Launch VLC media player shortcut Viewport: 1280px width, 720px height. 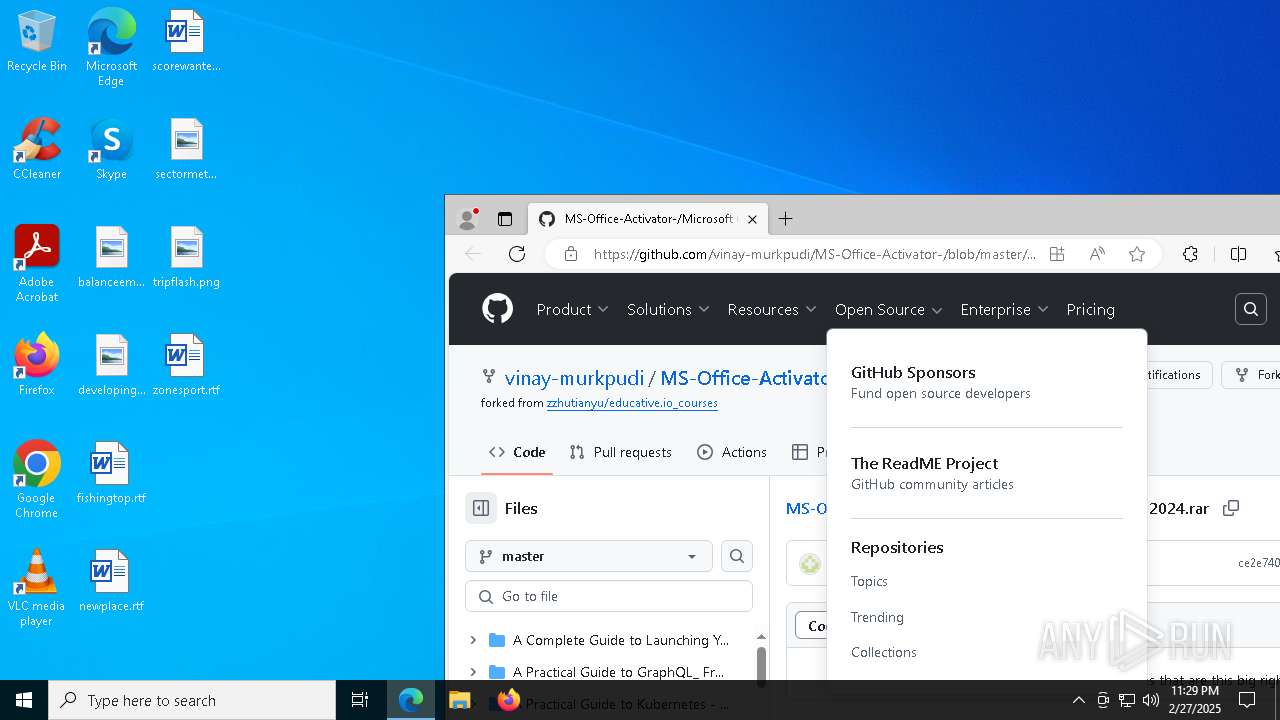click(37, 589)
